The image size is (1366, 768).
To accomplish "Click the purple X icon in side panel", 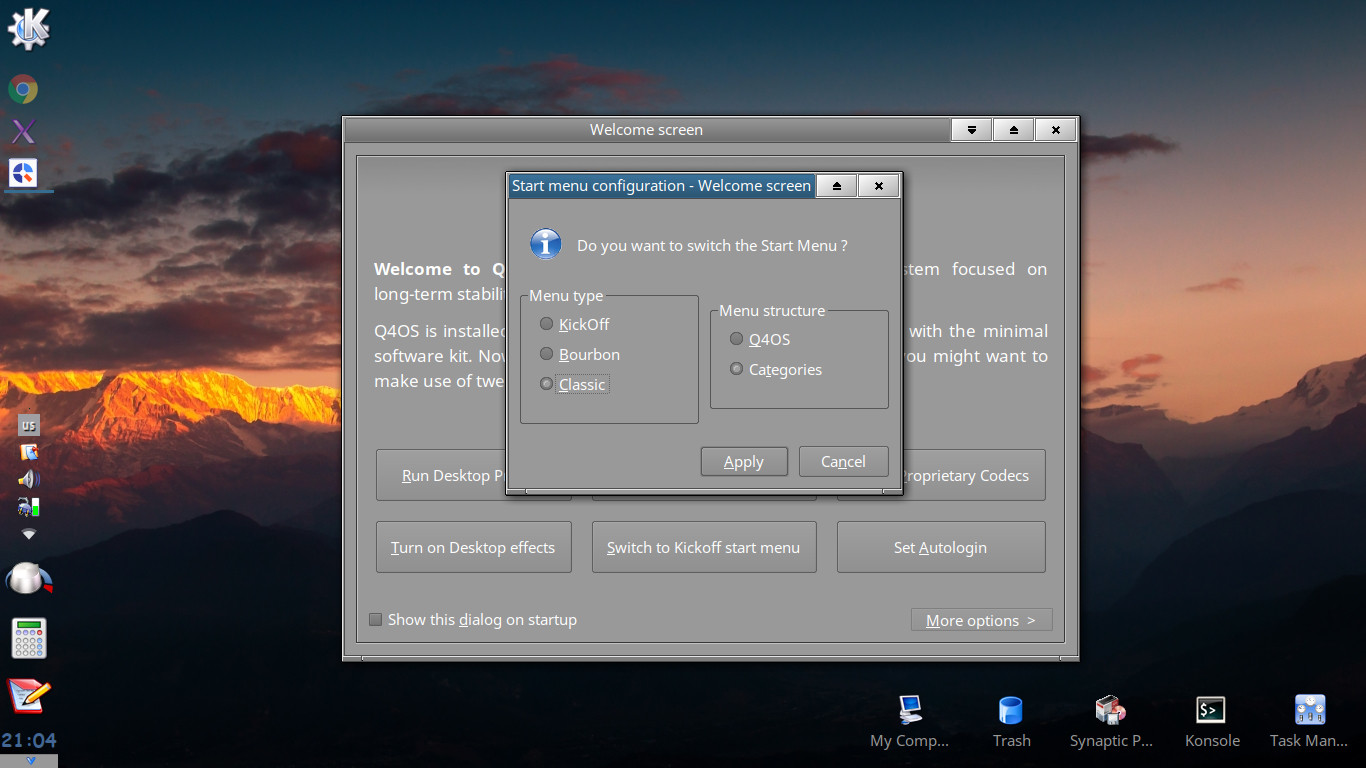I will click(x=23, y=131).
